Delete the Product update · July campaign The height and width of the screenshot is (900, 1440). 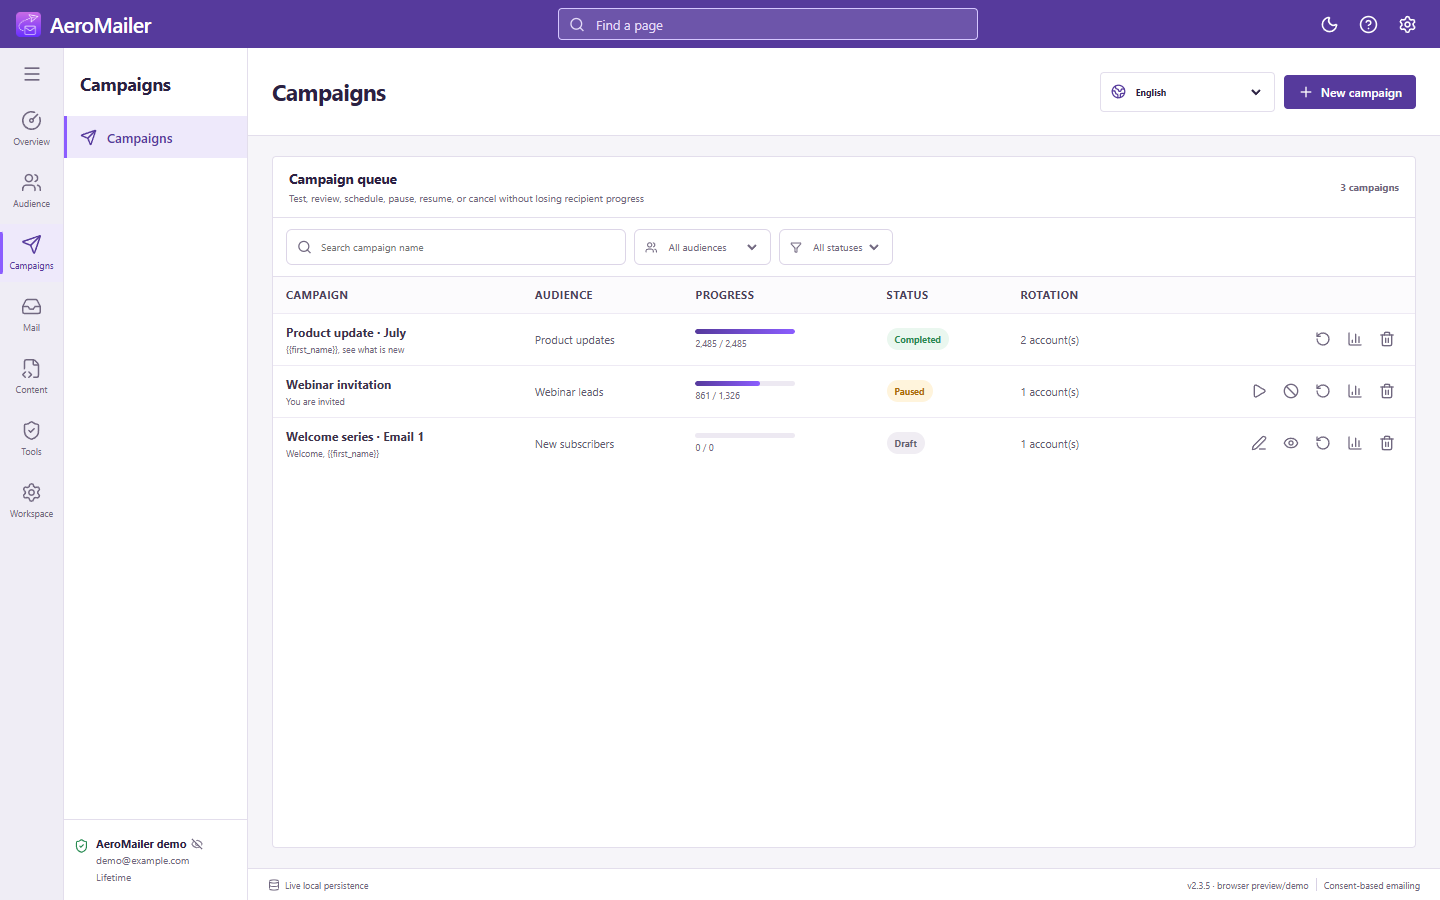pos(1387,339)
